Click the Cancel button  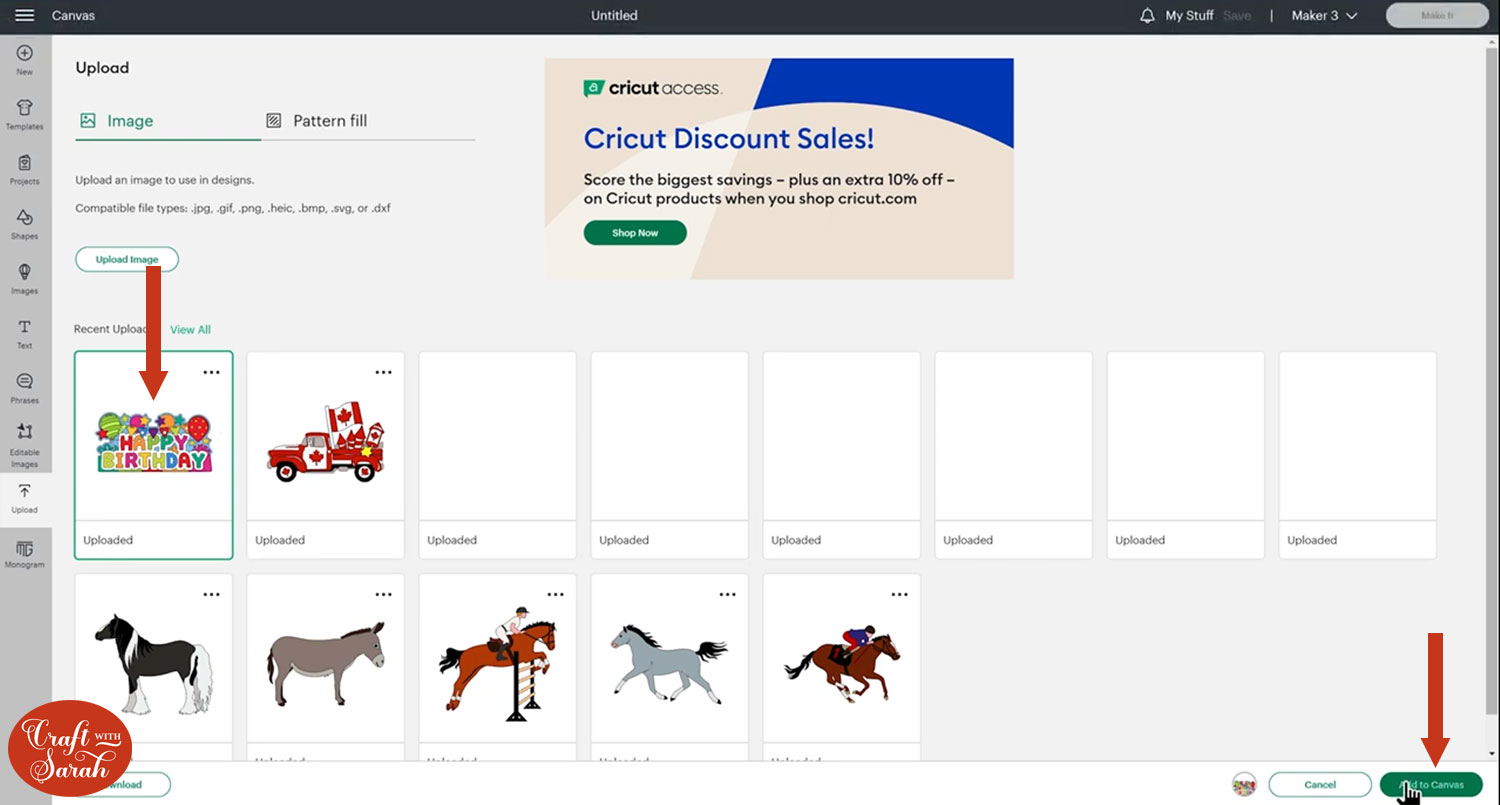pyautogui.click(x=1320, y=785)
